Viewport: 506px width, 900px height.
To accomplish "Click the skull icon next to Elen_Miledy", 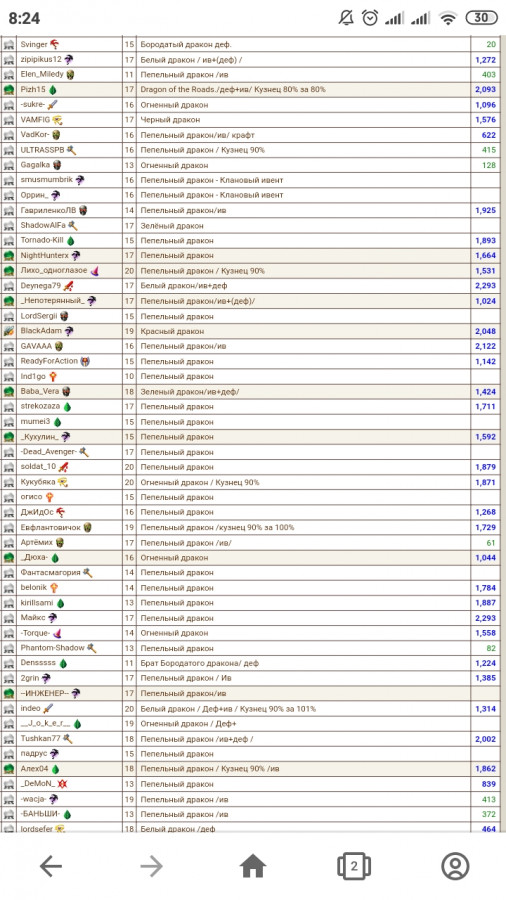I will 70,75.
